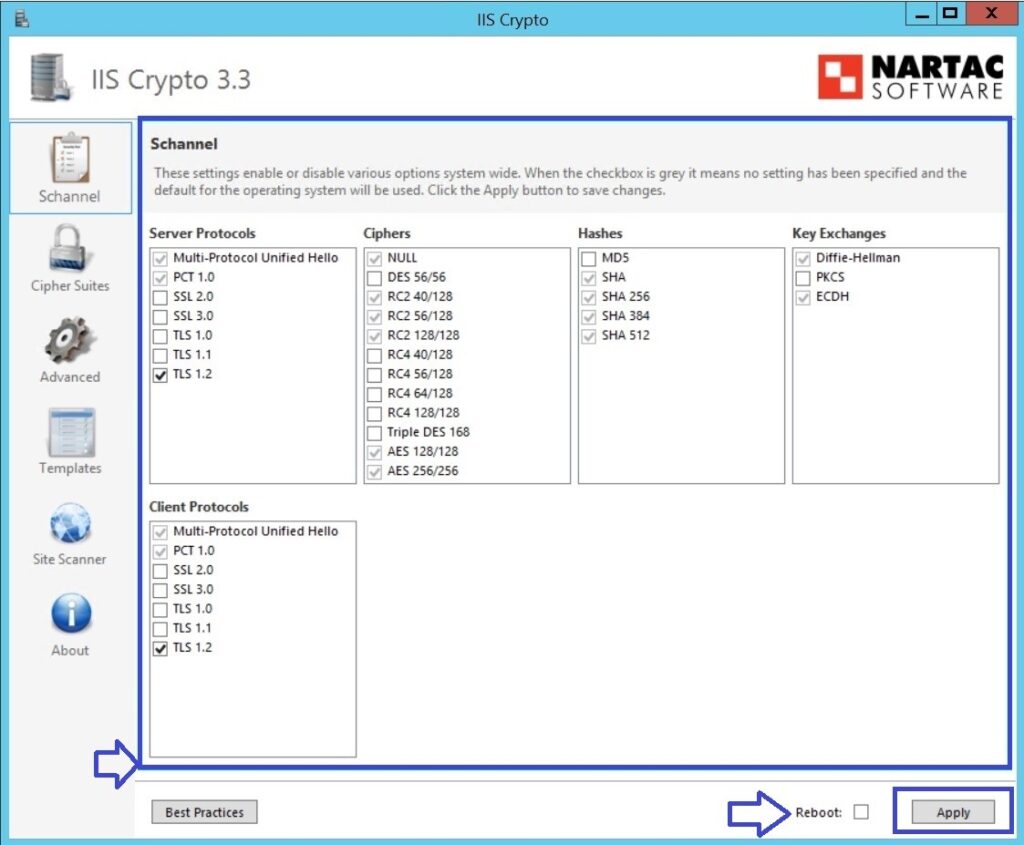Toggle the AES 128/128 cipher checkbox
1024x845 pixels.
point(374,453)
